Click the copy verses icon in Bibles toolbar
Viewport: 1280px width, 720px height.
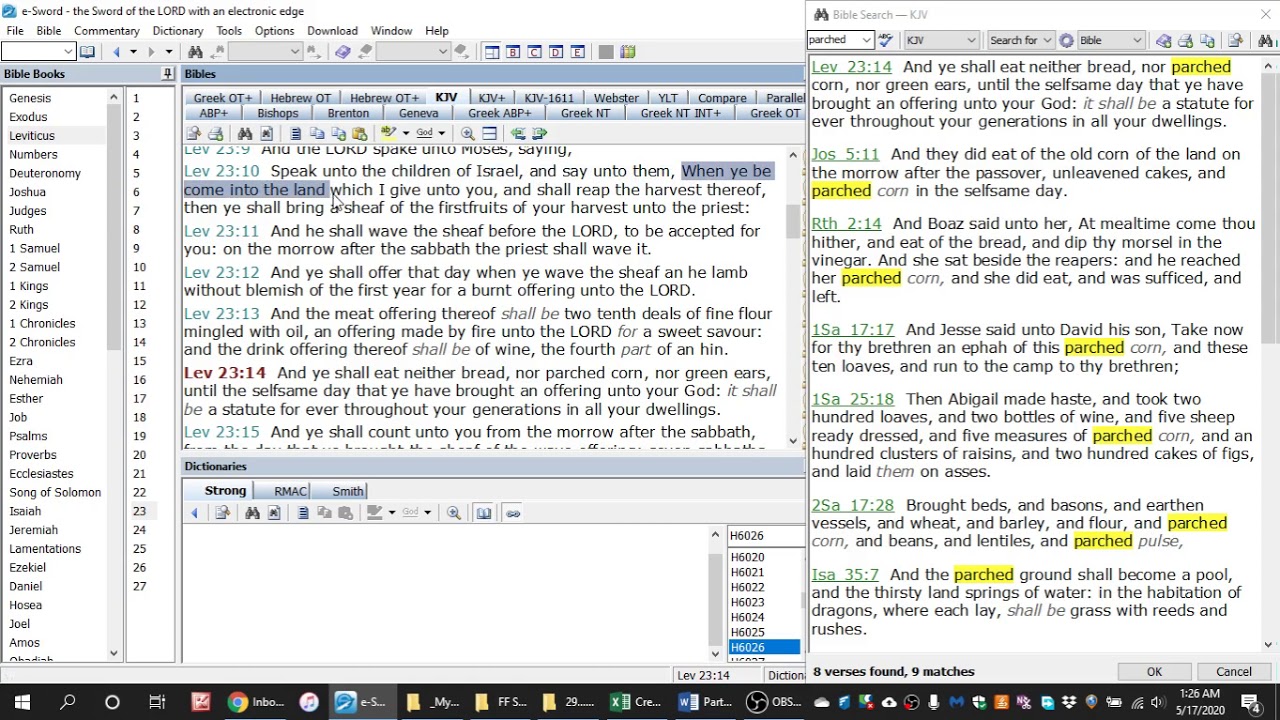tap(317, 134)
